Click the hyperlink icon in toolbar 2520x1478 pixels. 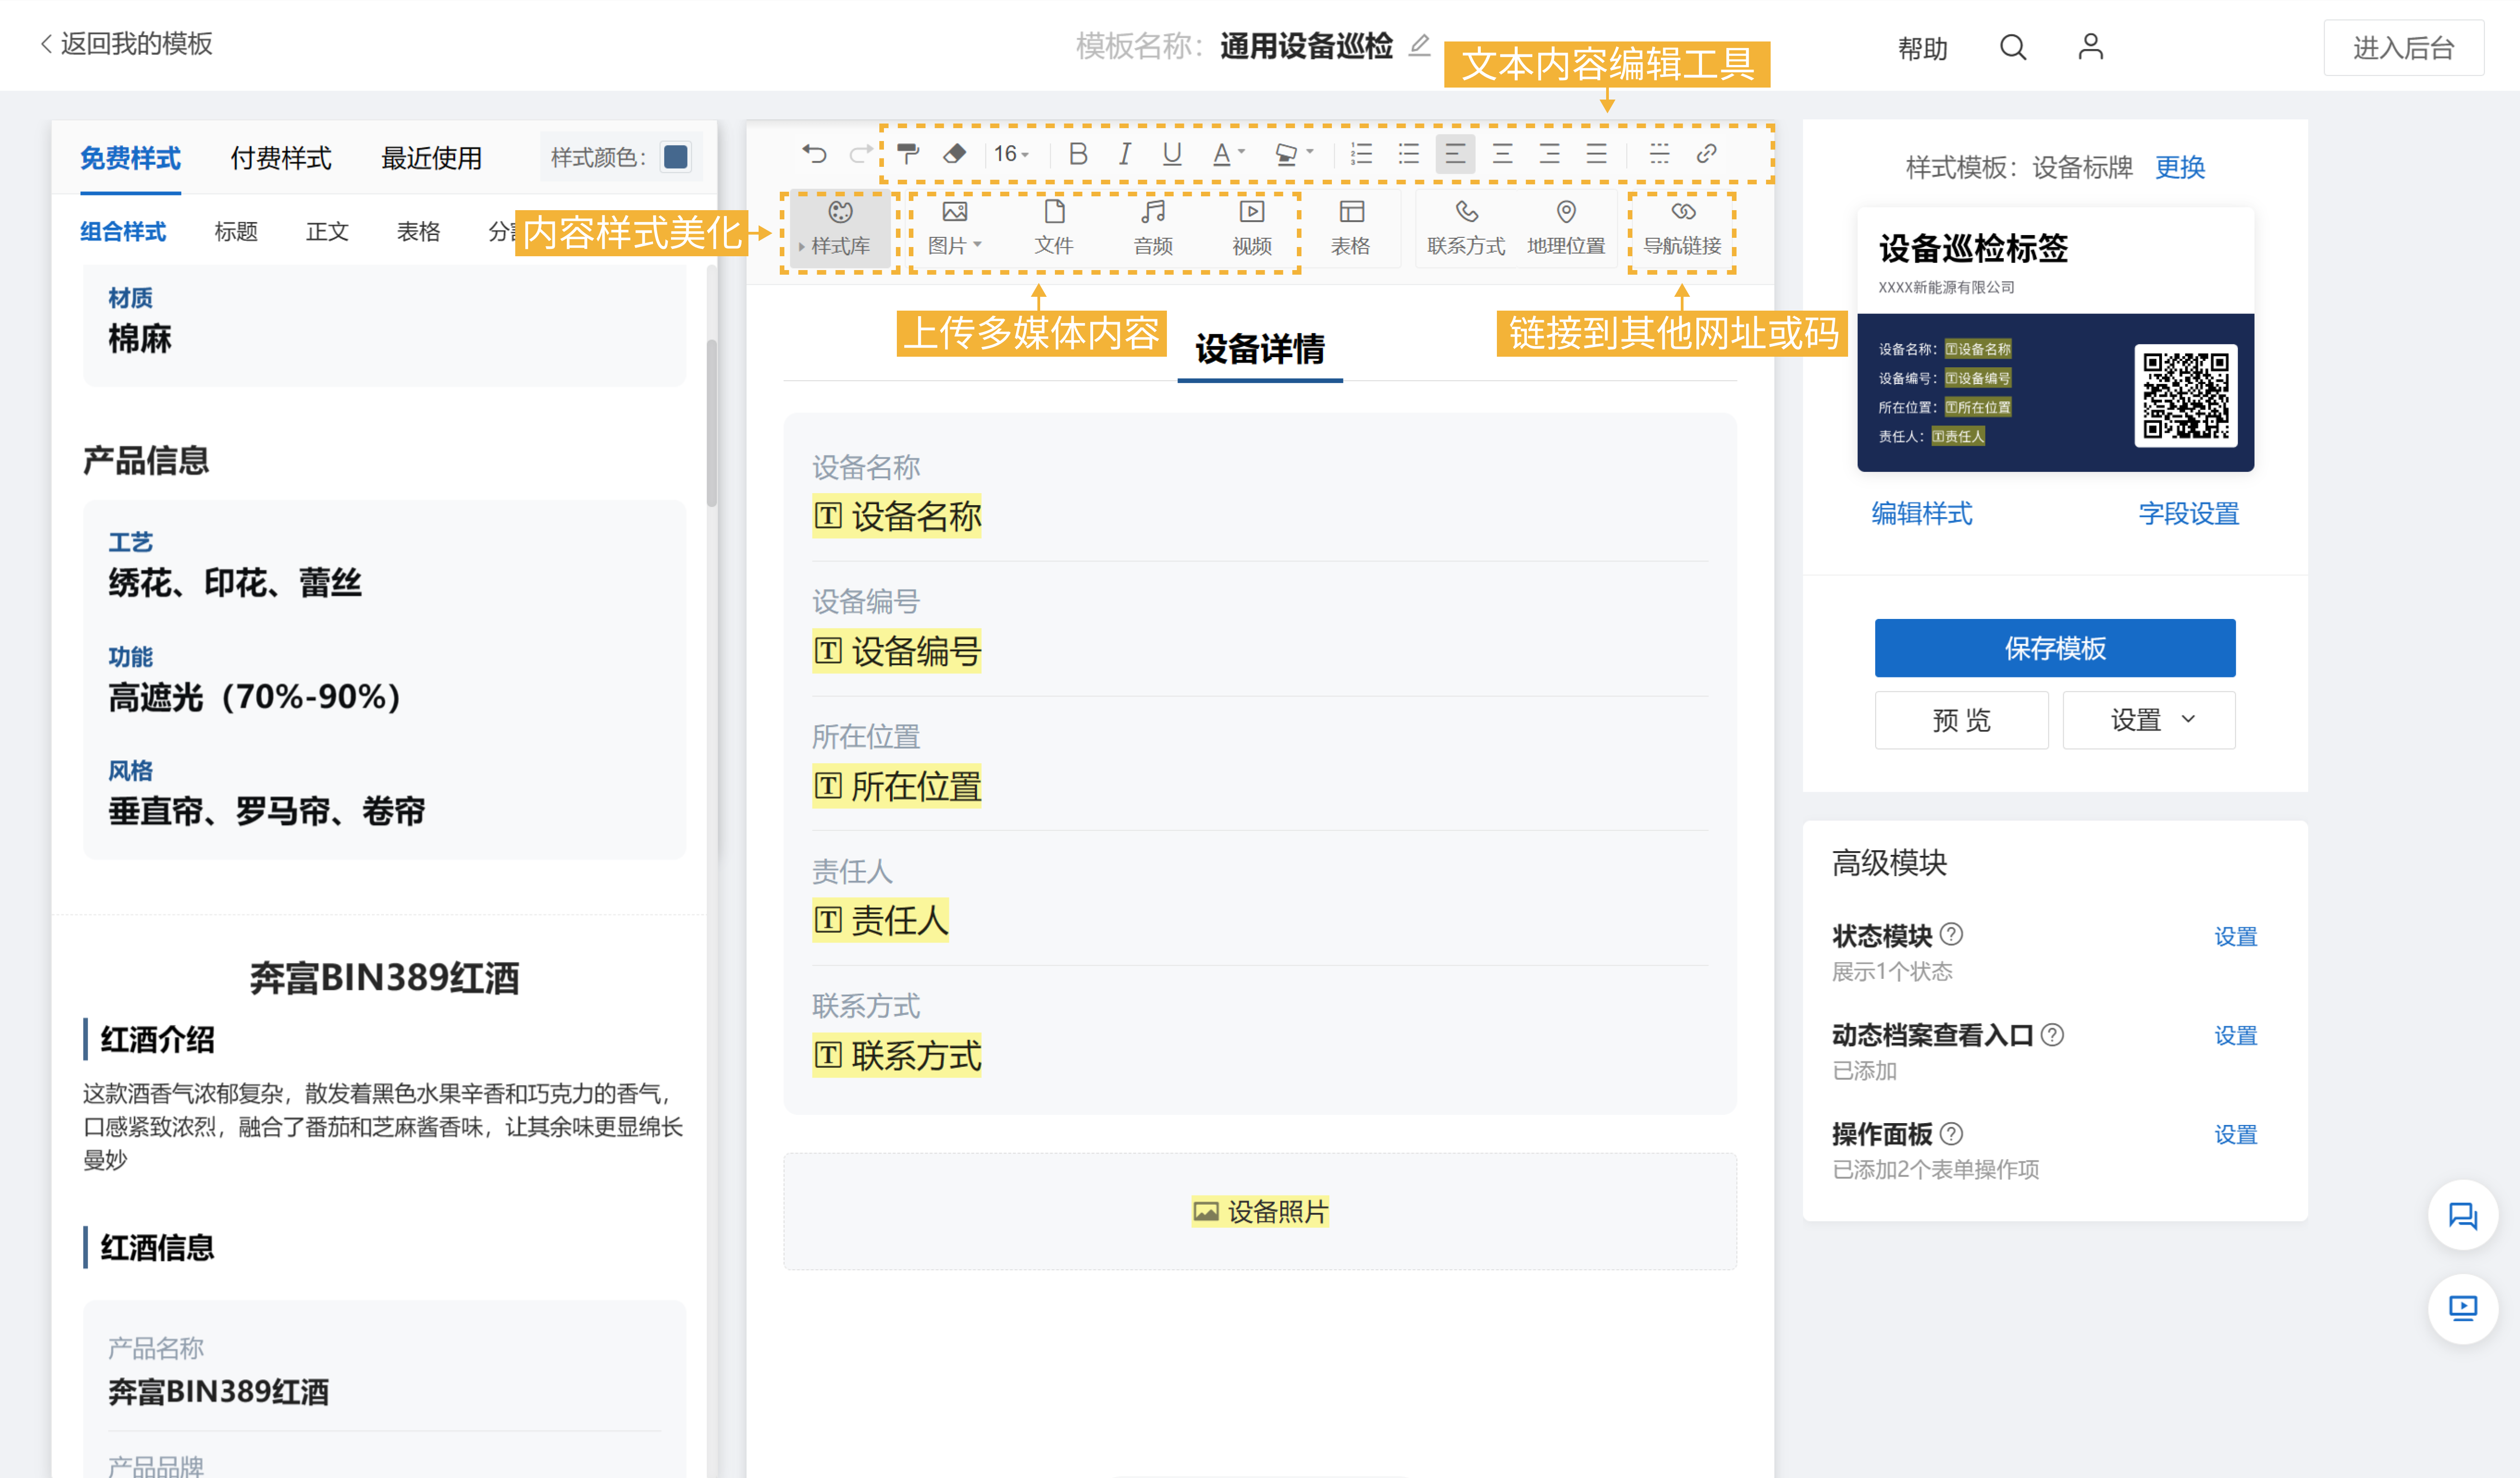[x=1706, y=154]
